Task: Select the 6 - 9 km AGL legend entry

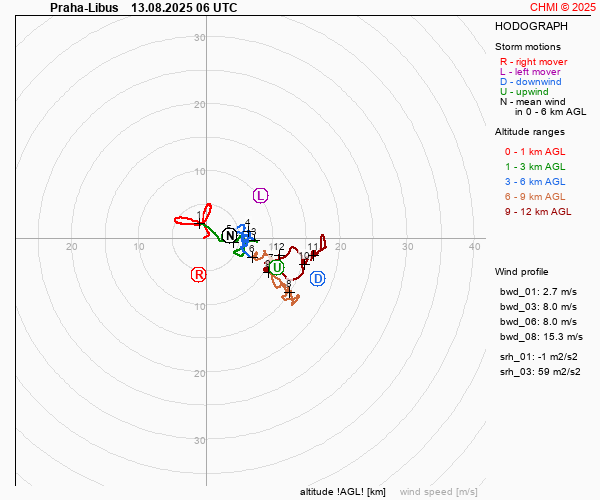Action: (535, 197)
